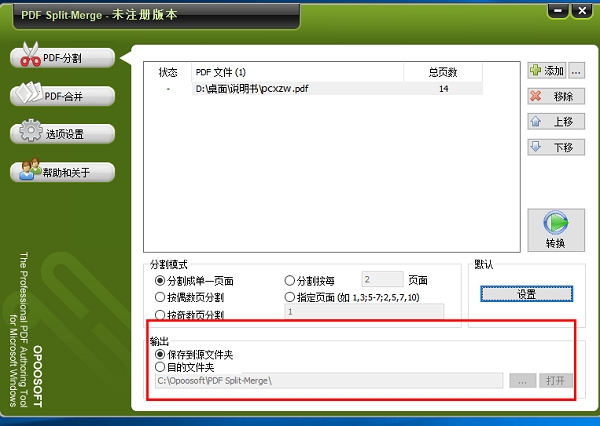Select 分割成单一页面 radio option
The image size is (600, 426).
tap(194, 281)
